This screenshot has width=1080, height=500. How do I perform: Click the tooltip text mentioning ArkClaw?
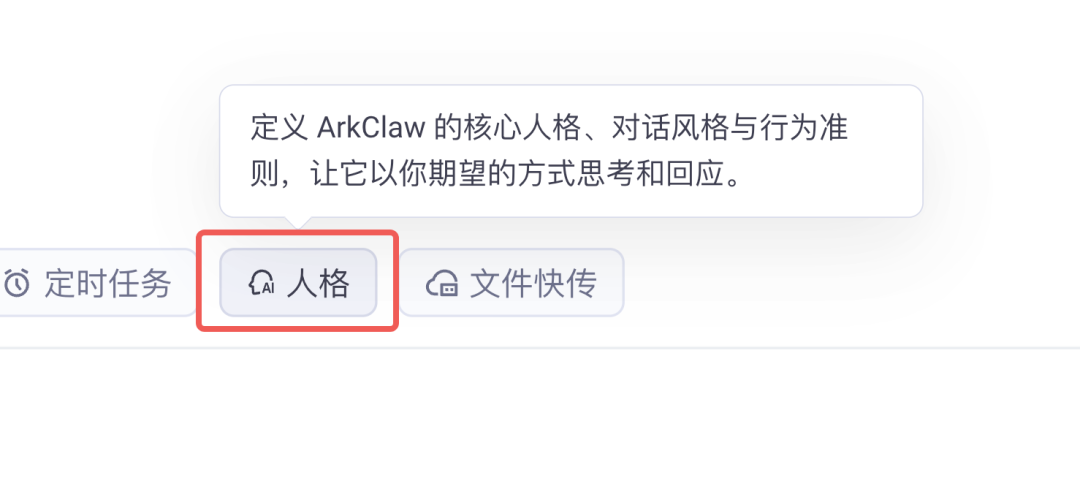(x=549, y=152)
